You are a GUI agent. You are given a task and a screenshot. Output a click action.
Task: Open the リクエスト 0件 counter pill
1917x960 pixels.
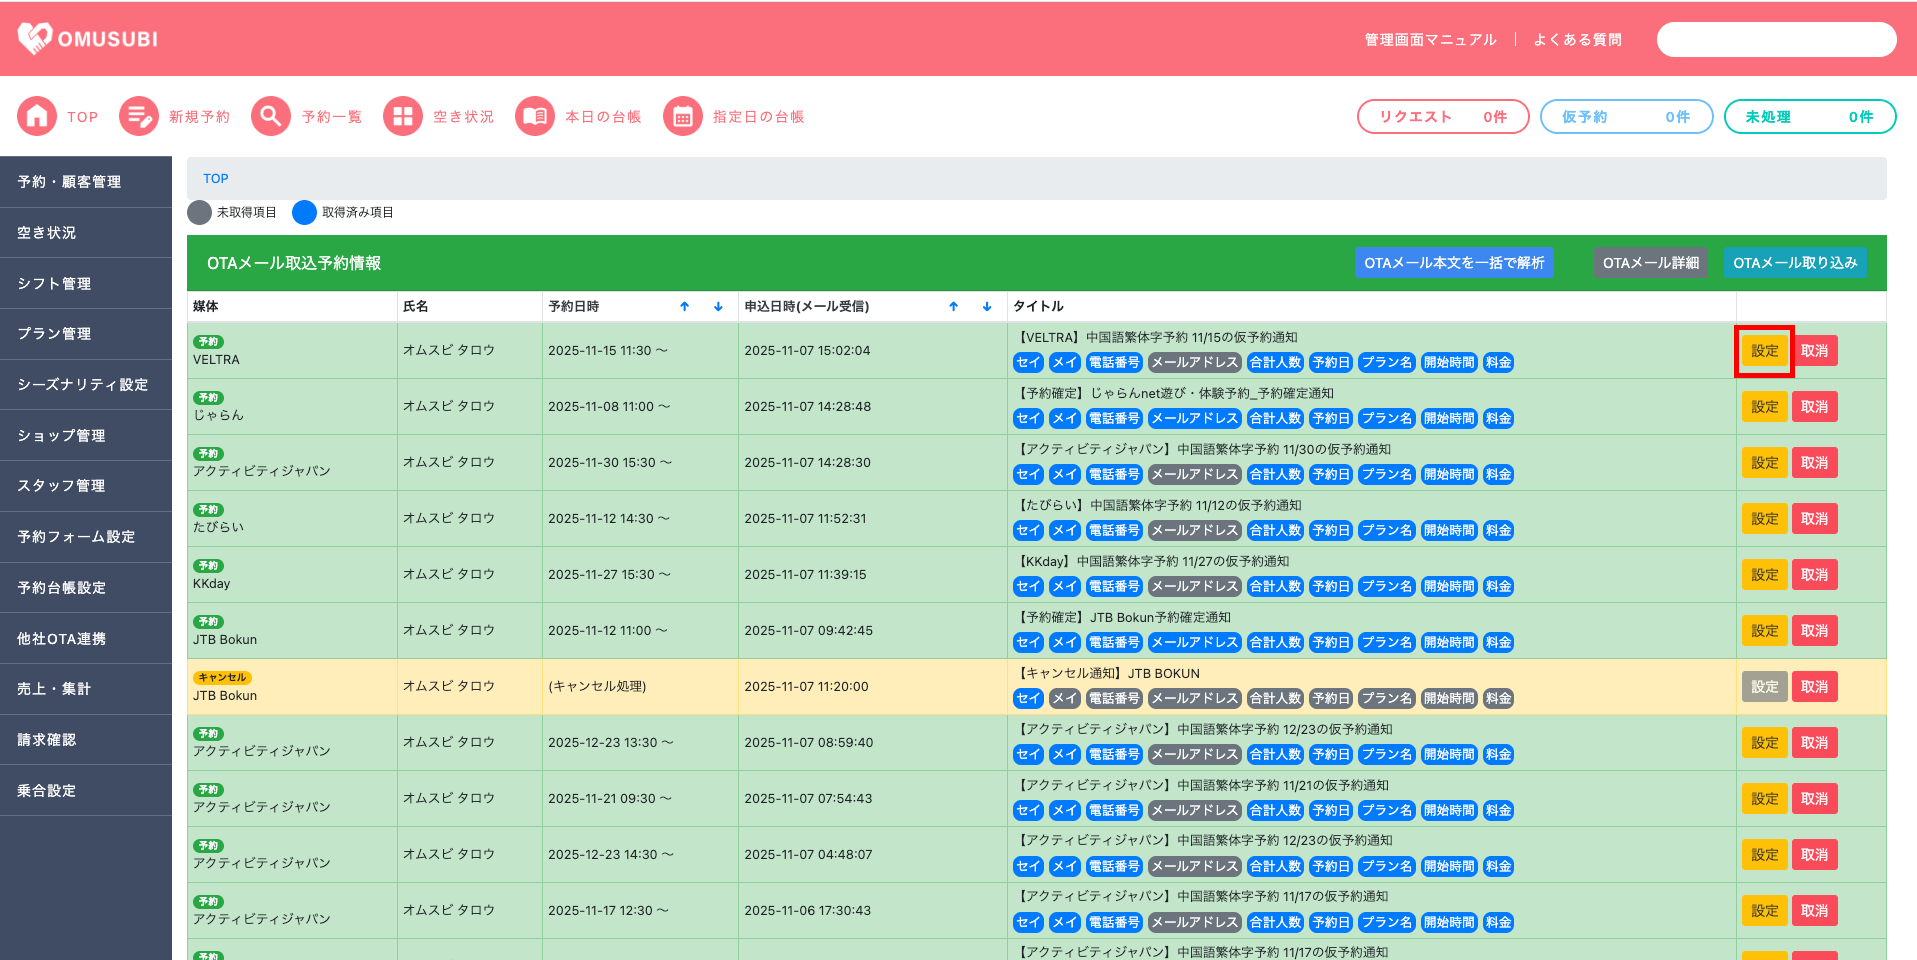tap(1442, 117)
